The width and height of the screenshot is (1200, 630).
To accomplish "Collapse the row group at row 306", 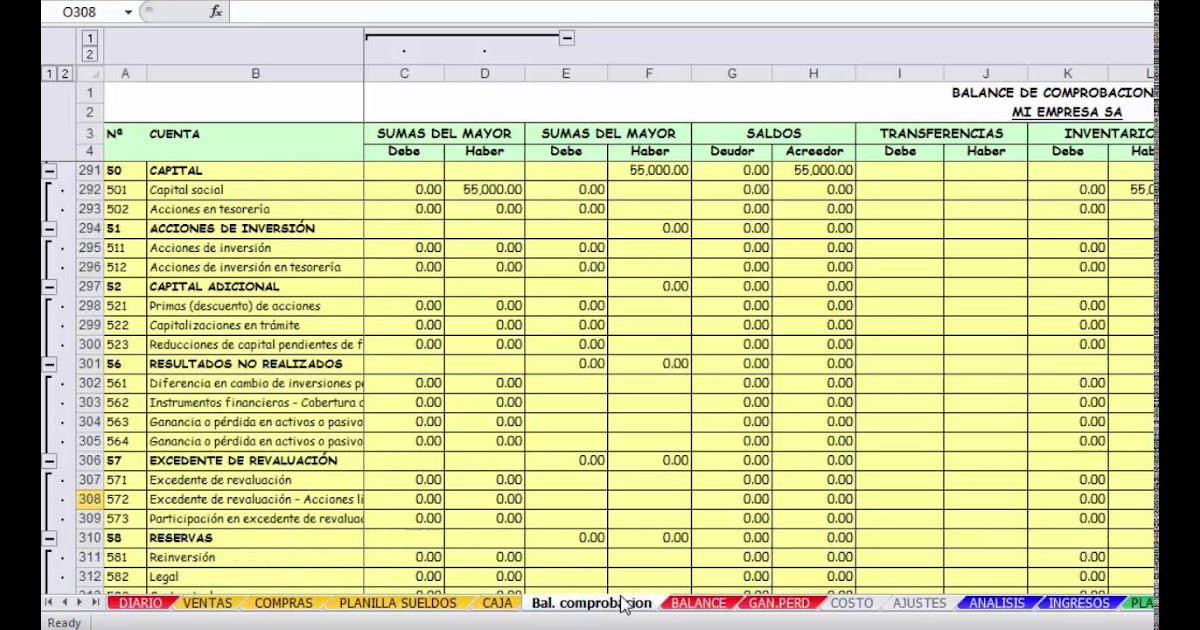I will [x=50, y=460].
